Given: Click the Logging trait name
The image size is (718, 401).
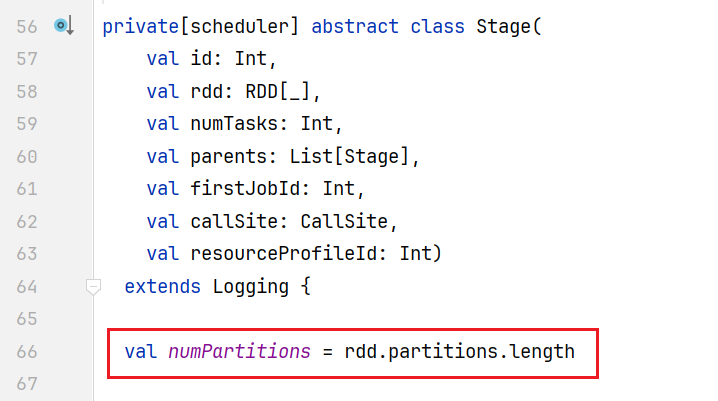Looking at the screenshot, I should (x=250, y=287).
